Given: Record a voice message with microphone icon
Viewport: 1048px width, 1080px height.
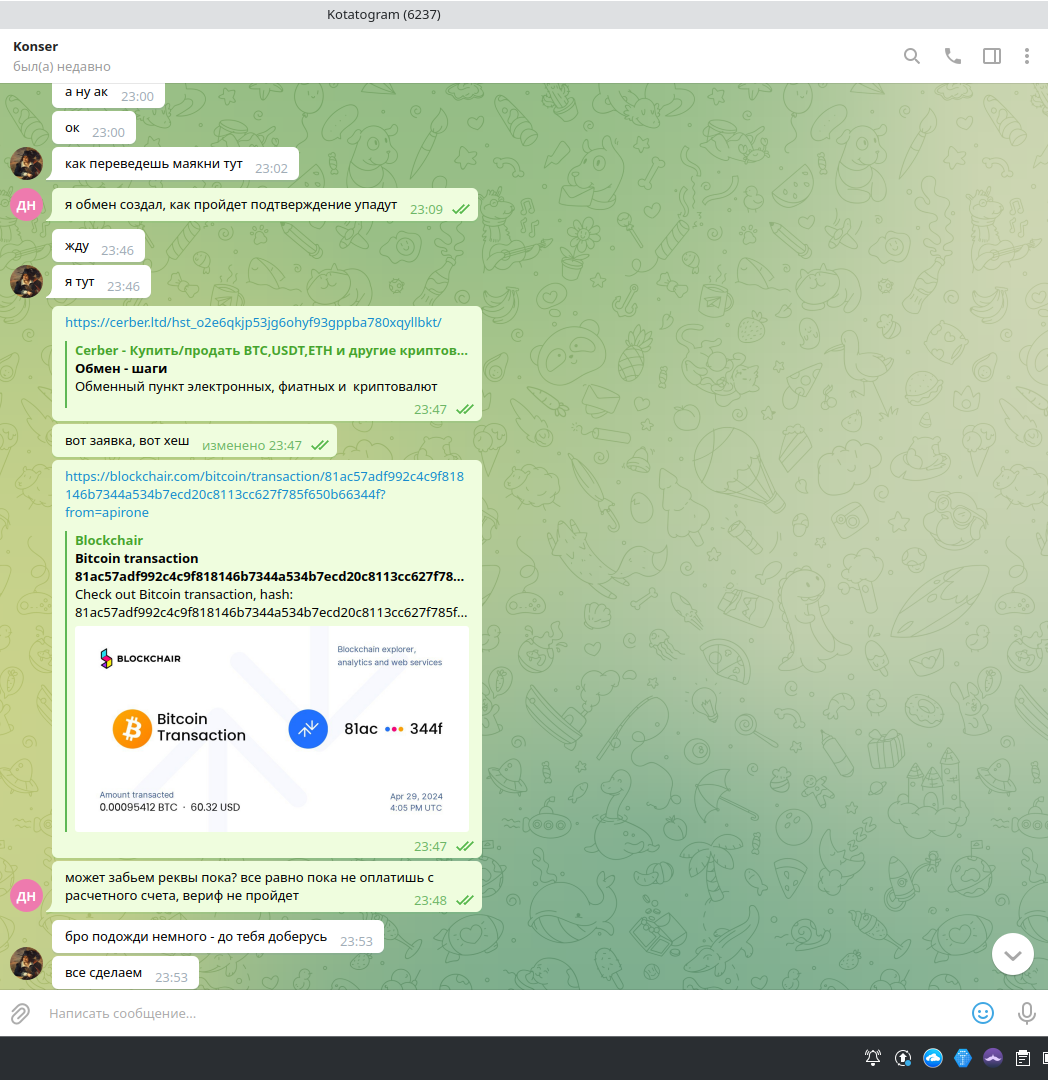Looking at the screenshot, I should (x=1027, y=1013).
